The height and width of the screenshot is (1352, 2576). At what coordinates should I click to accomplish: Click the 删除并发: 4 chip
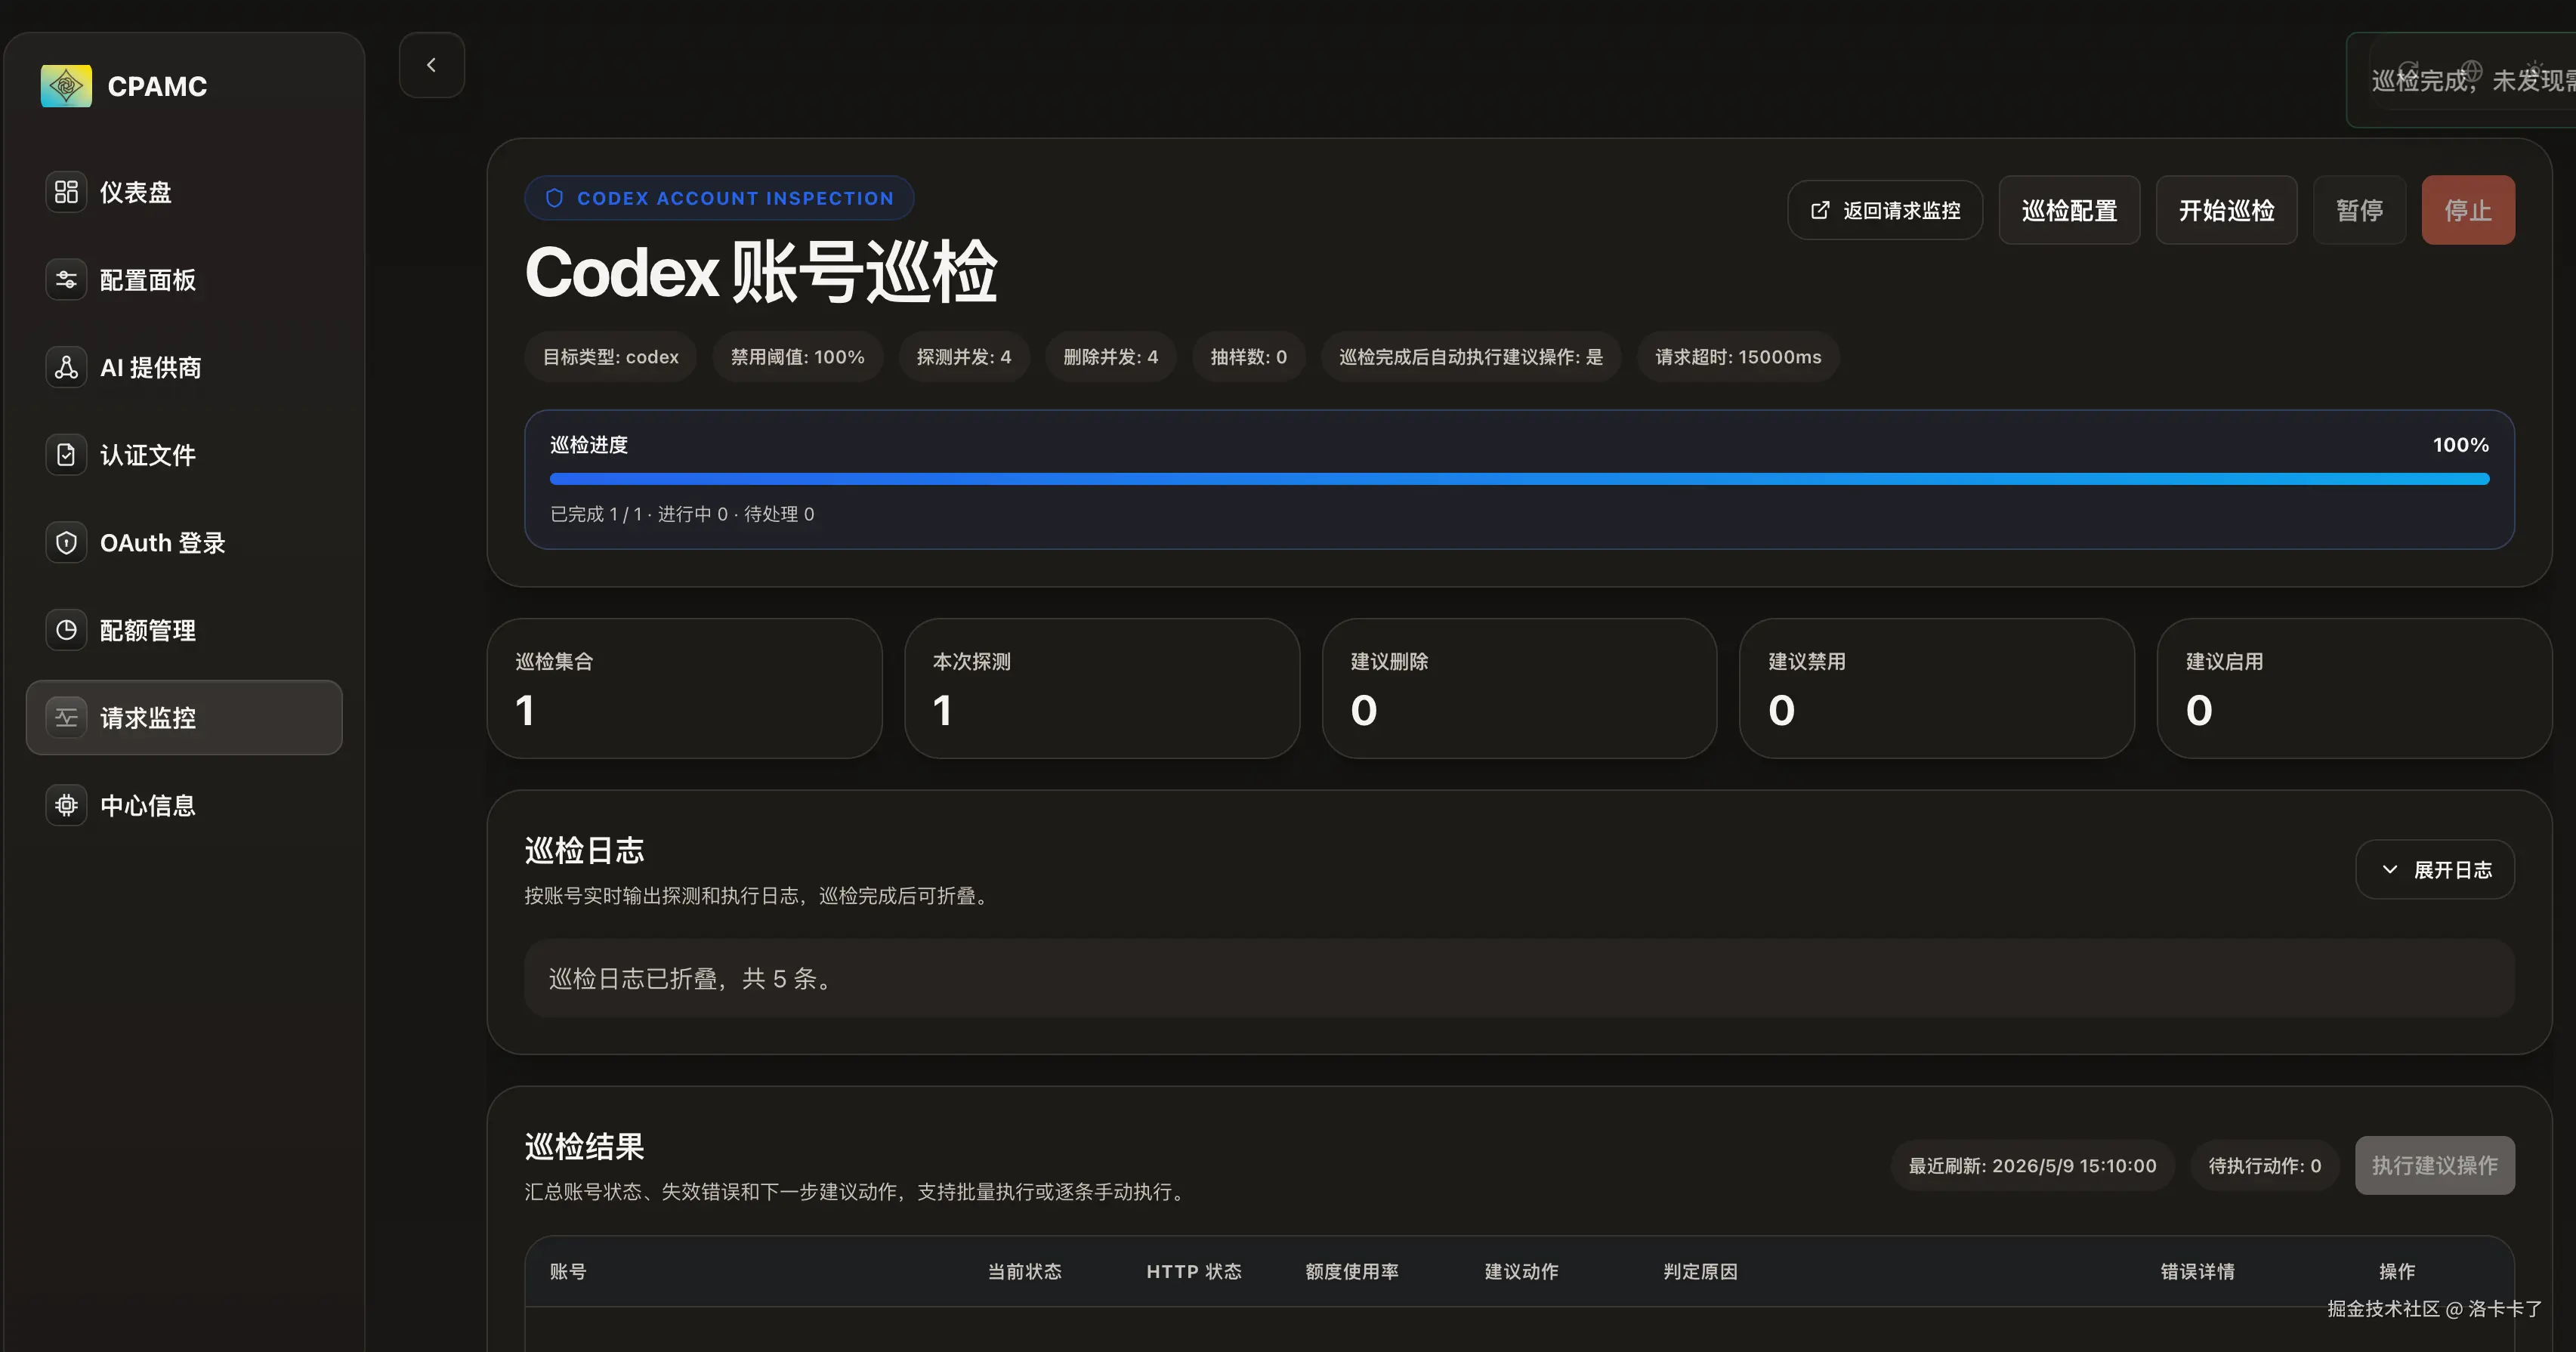pos(1110,357)
